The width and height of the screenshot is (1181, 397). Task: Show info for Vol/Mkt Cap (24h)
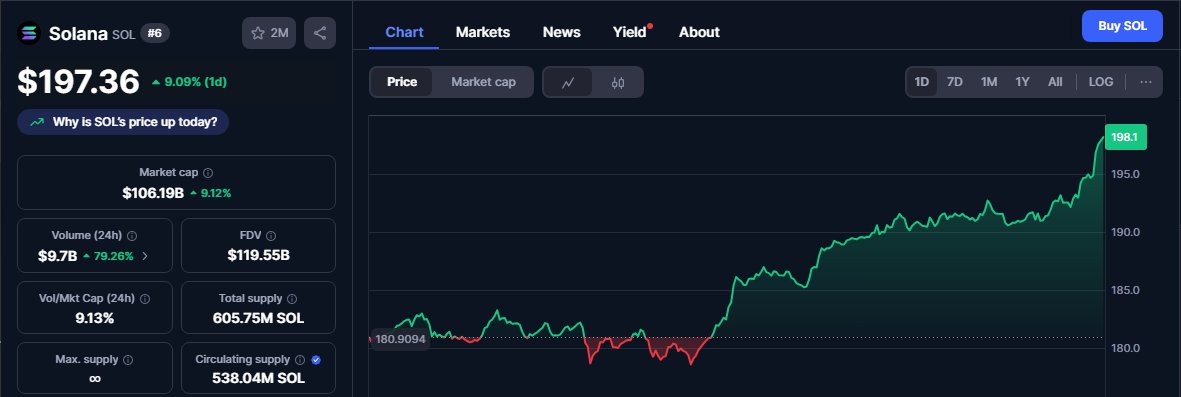(145, 299)
